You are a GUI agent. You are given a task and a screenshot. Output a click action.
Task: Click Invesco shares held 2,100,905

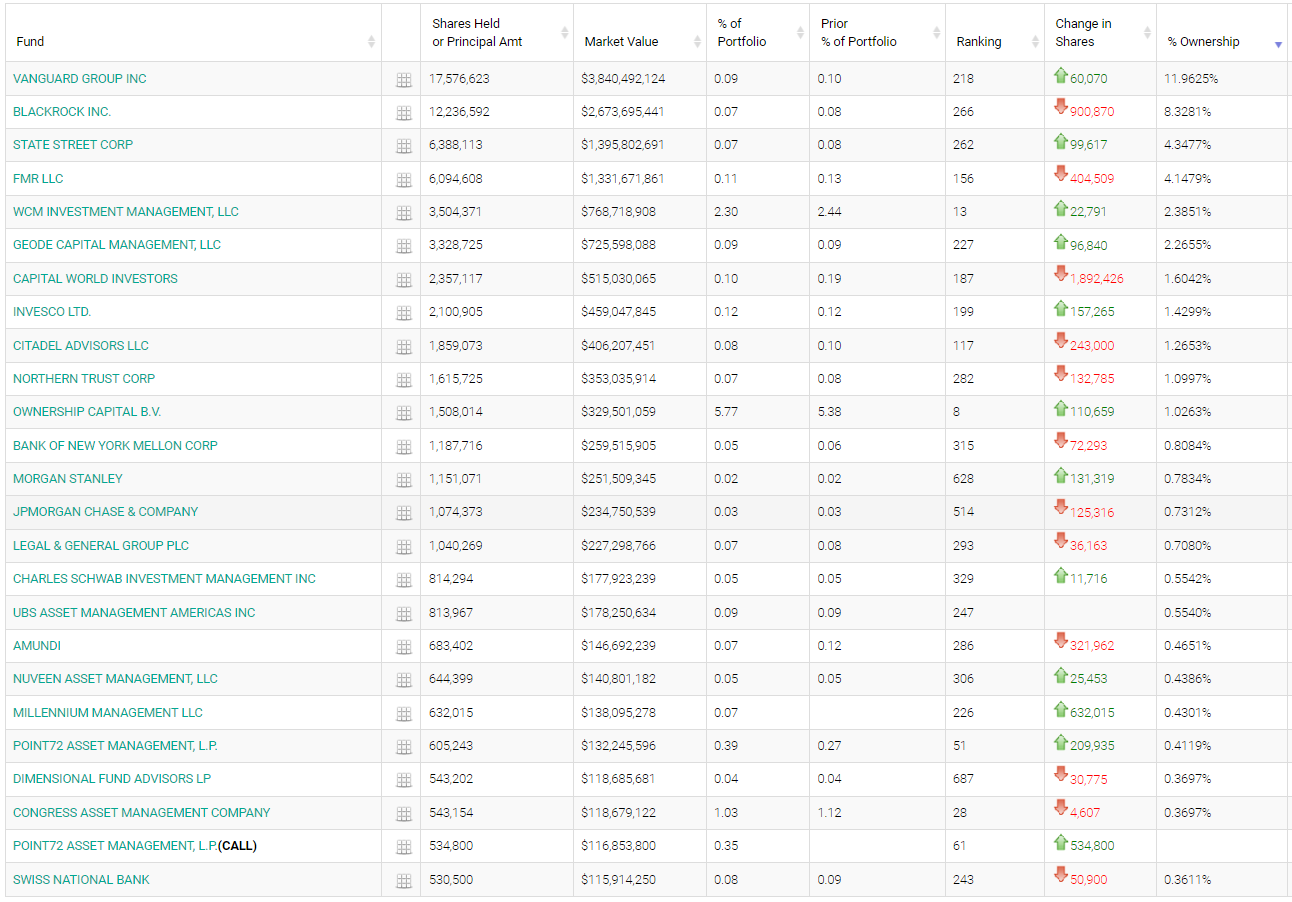[x=456, y=312]
